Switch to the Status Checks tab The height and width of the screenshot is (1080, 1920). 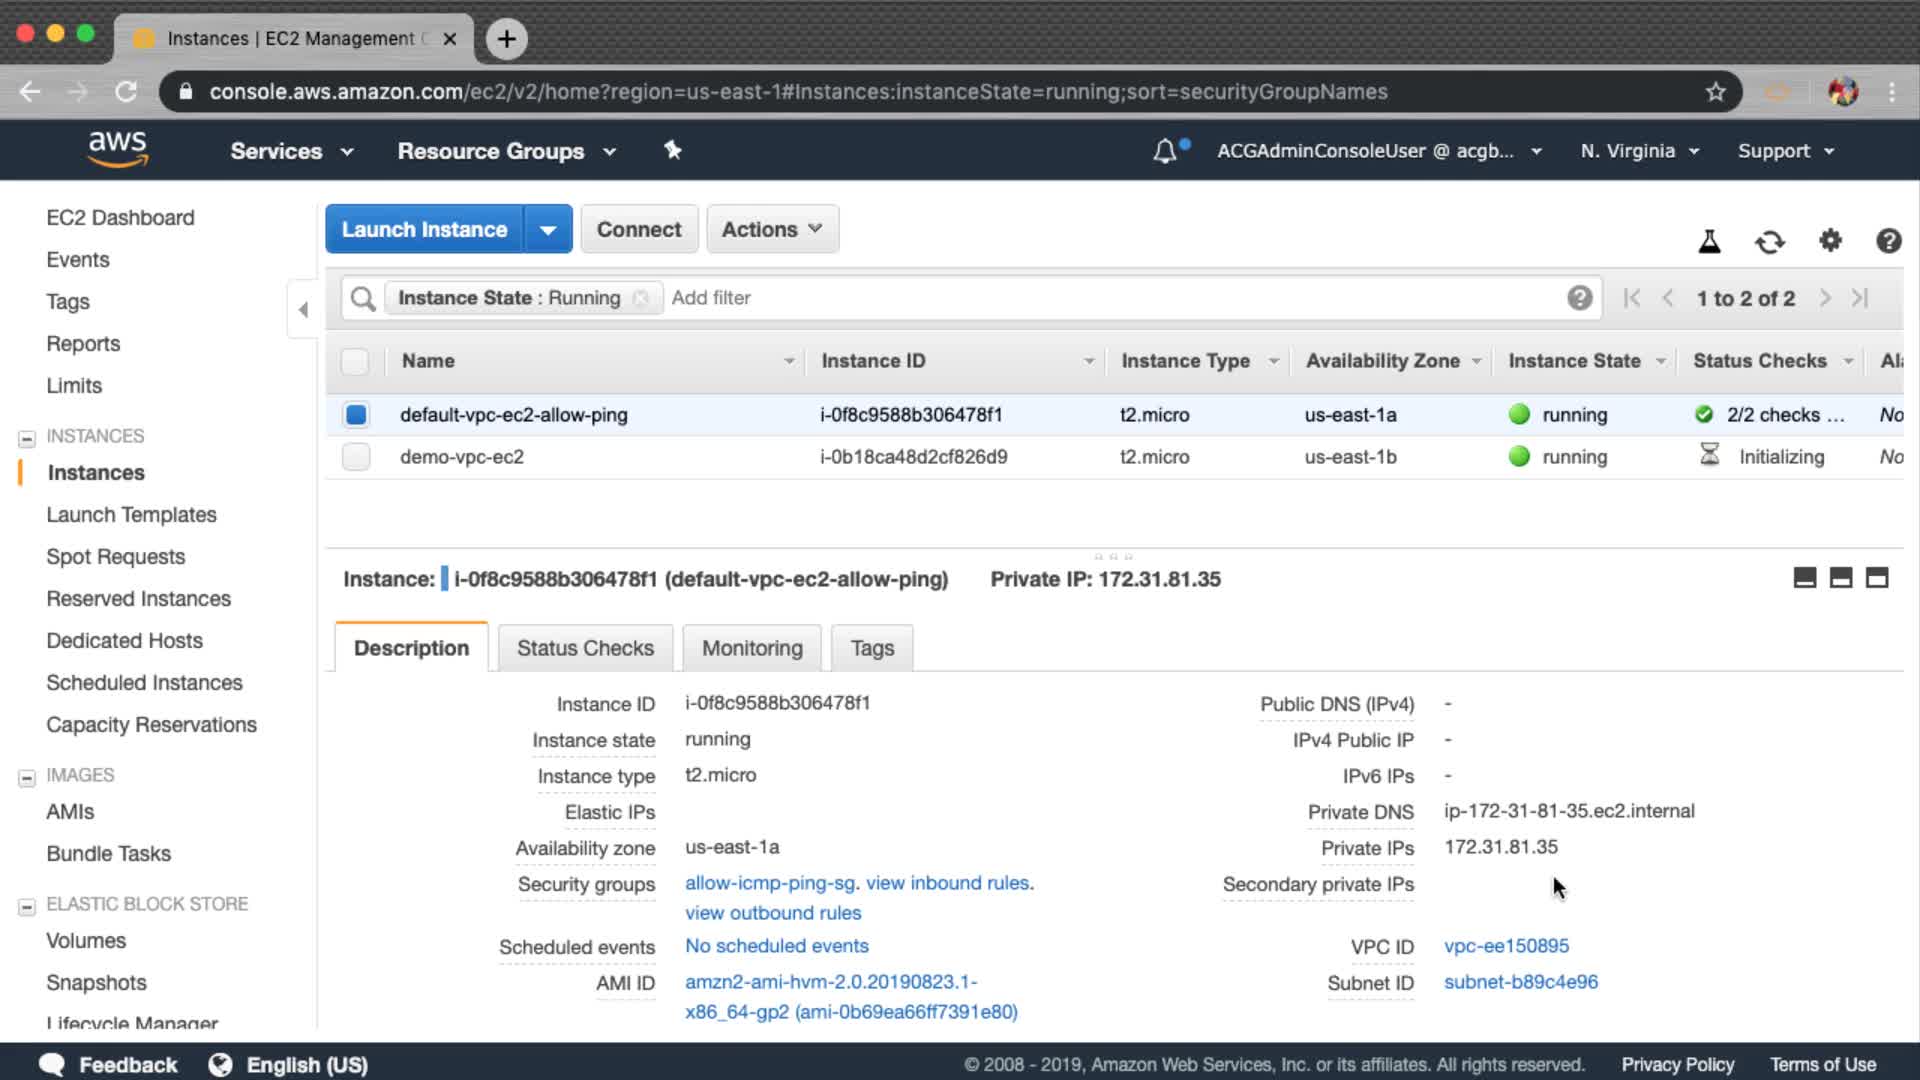point(585,648)
